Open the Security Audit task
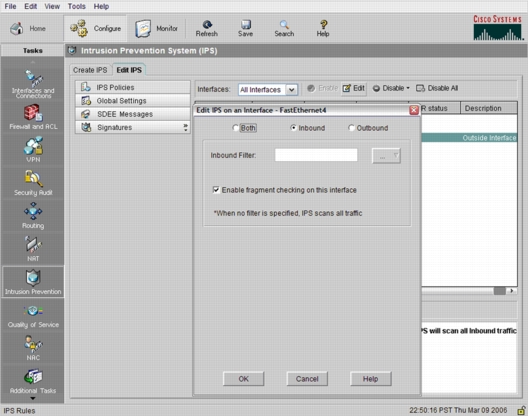 pyautogui.click(x=33, y=182)
